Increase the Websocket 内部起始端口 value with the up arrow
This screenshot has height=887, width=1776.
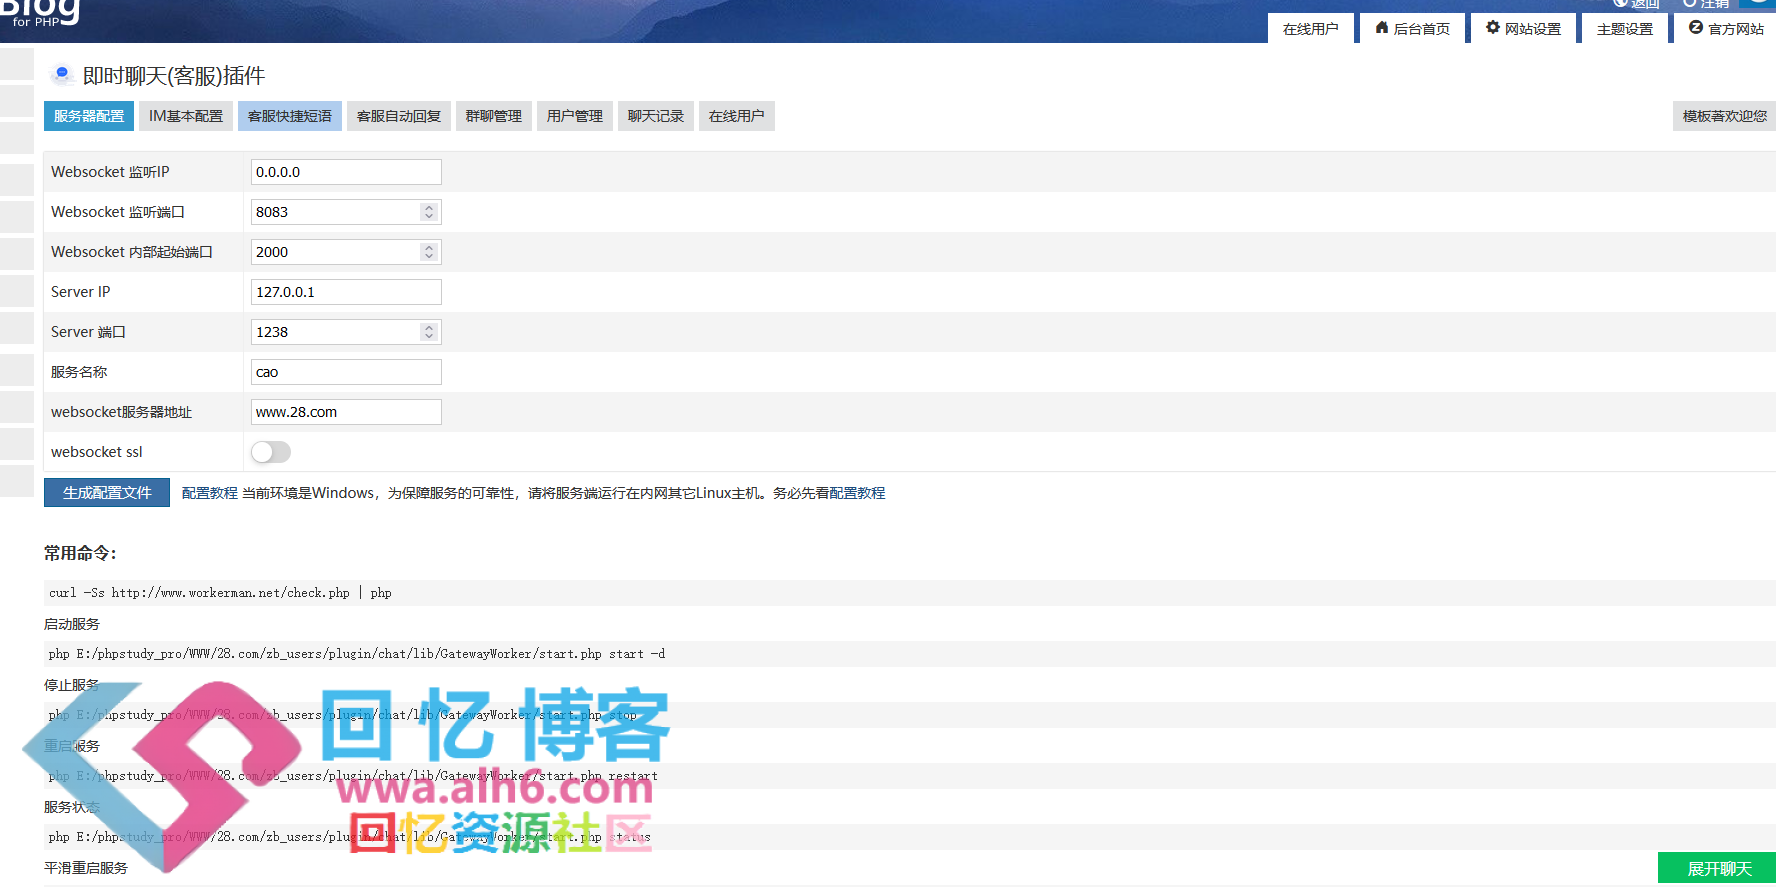[429, 248]
